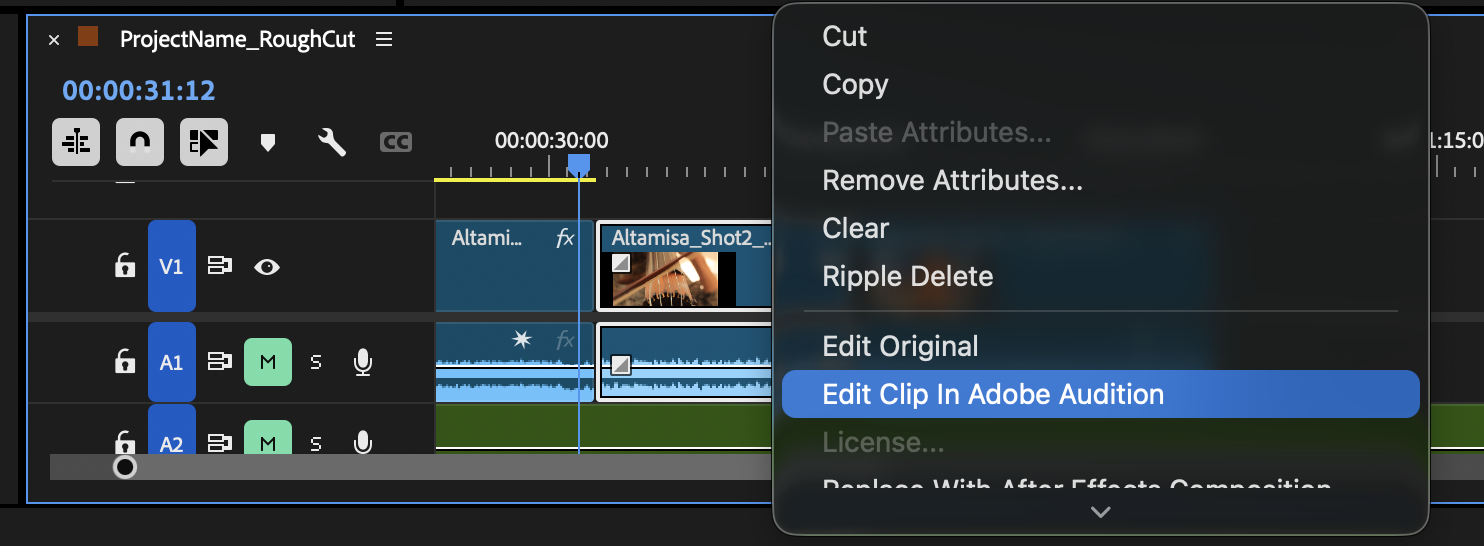Toggle V1 track output eye

click(266, 266)
